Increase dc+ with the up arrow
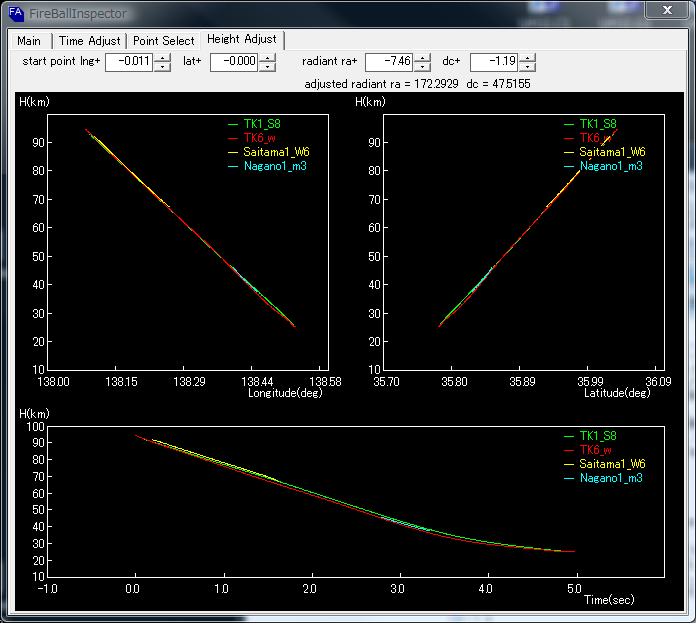Screen dimensions: 696x623 528,57
